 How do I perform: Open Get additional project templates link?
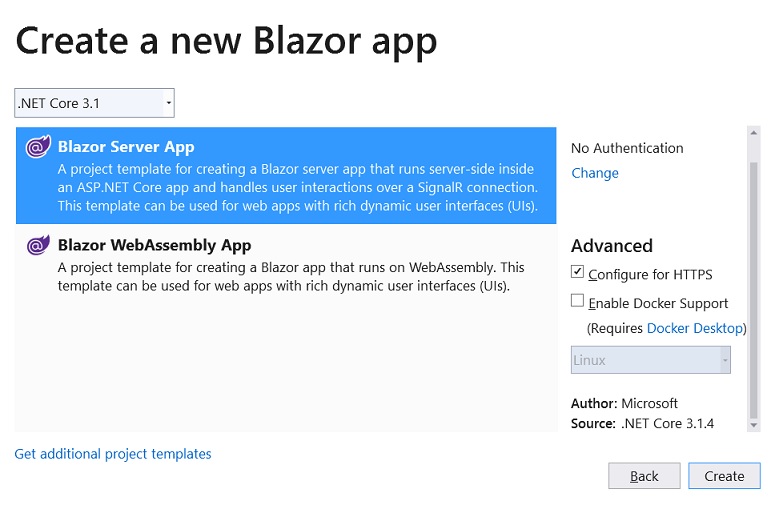113,454
